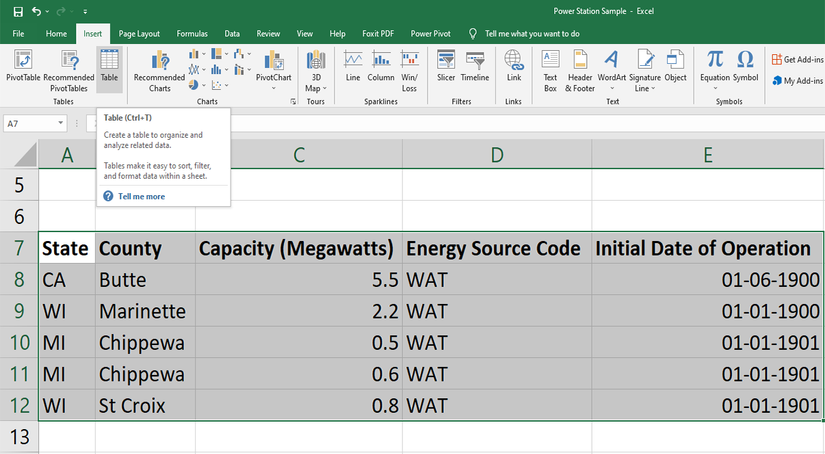Expand scatter chart dropdown arrow
This screenshot has height=454, width=825.
226,85
